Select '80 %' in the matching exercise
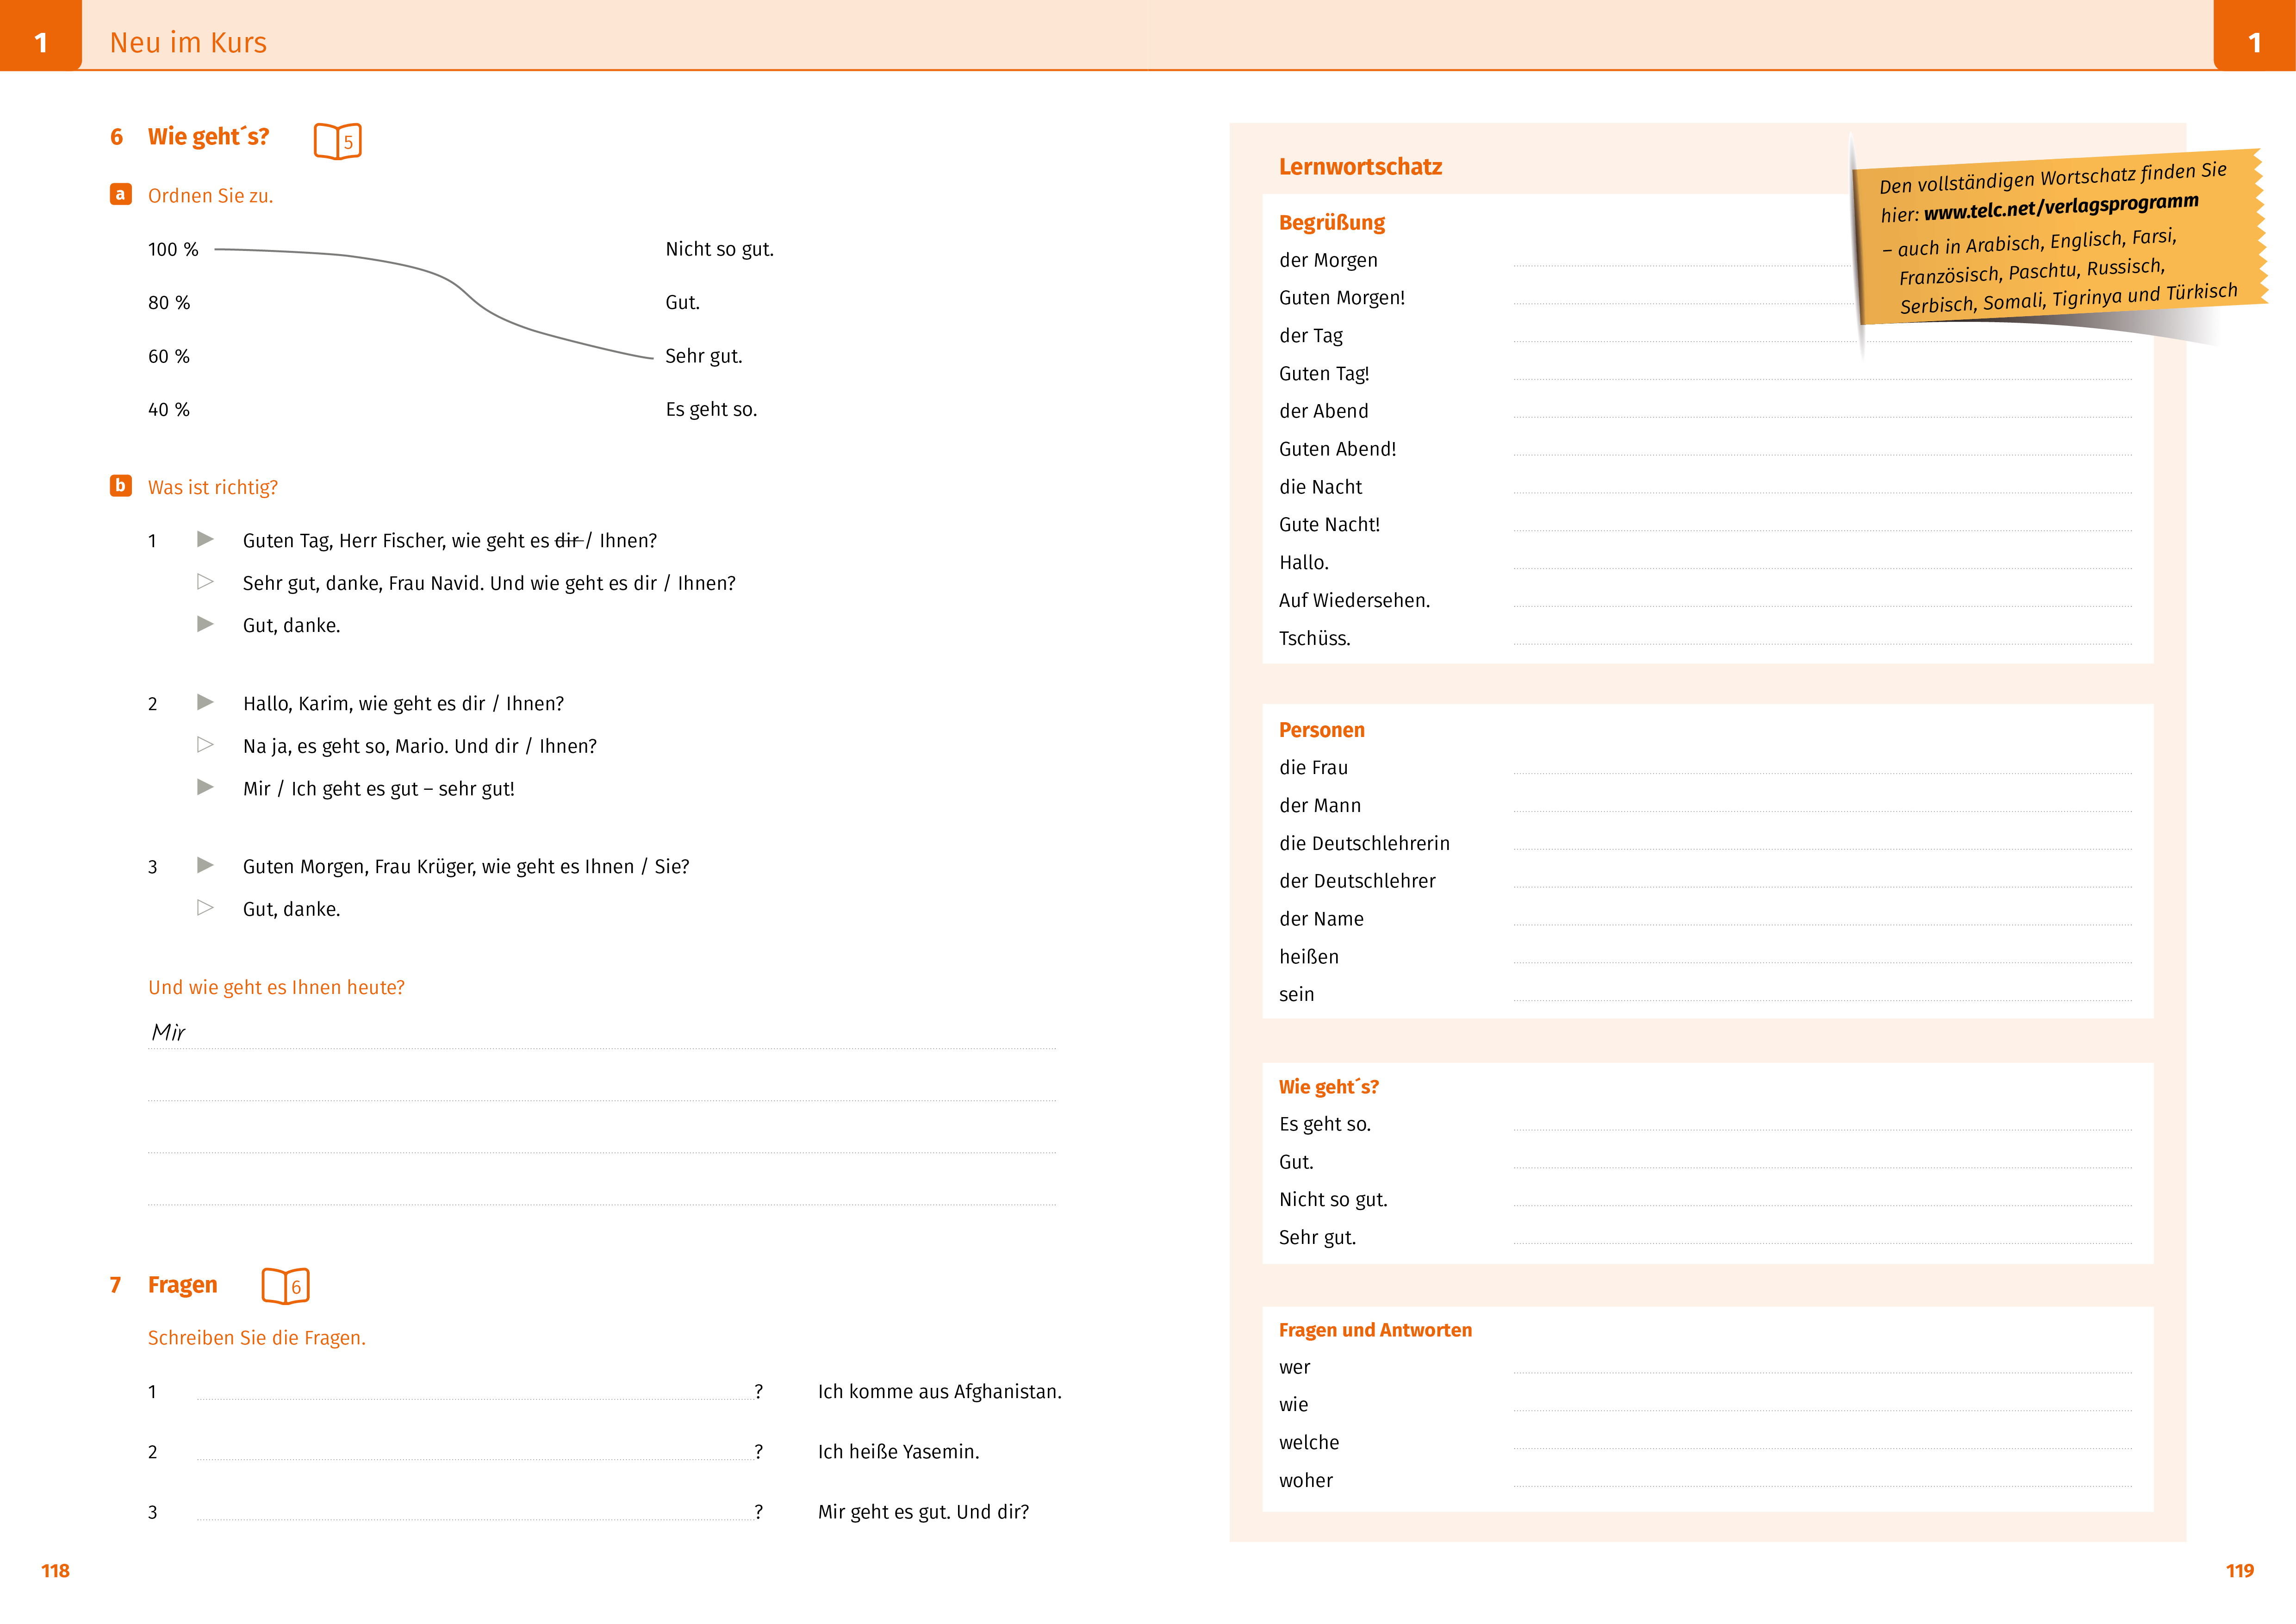Image resolution: width=2296 pixels, height=1624 pixels. tap(169, 303)
